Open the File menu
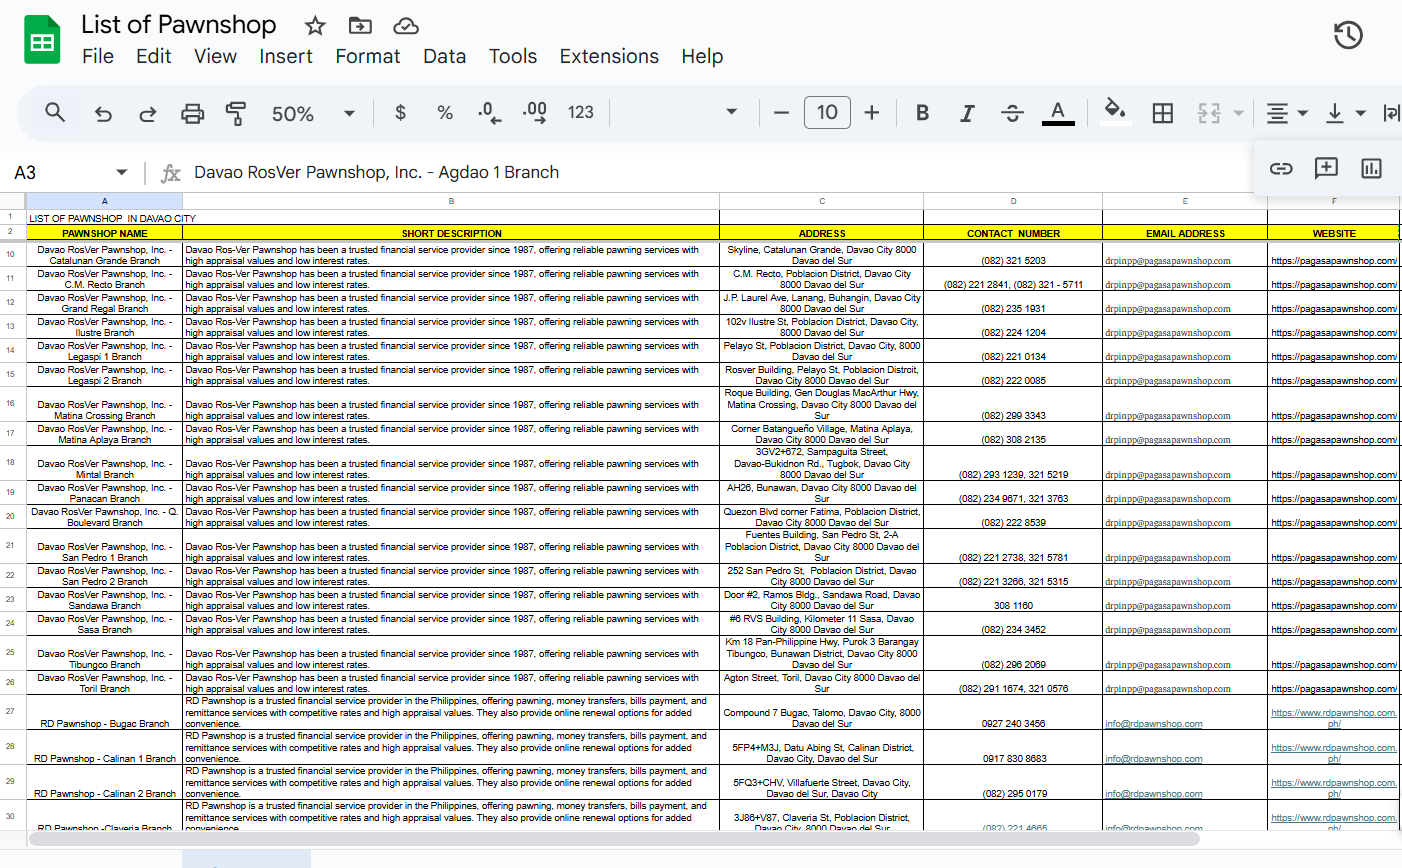This screenshot has width=1402, height=868. [98, 56]
